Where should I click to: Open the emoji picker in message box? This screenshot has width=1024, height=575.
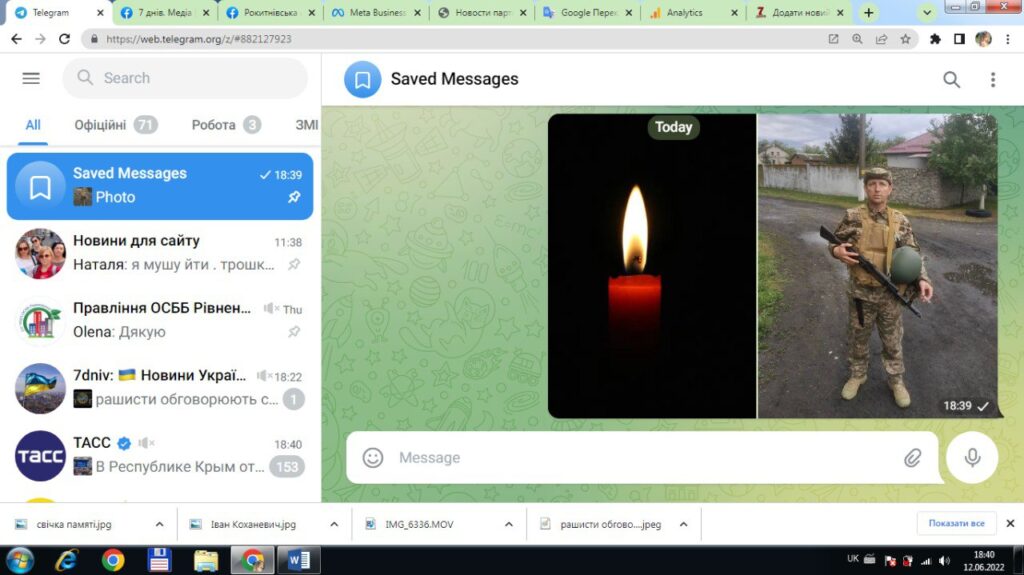pyautogui.click(x=373, y=457)
